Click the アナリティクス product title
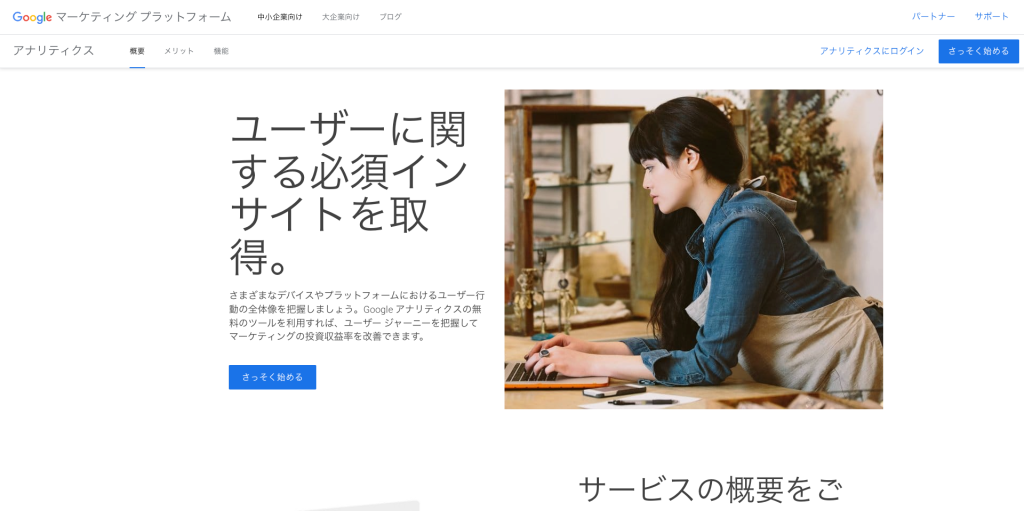1024x511 pixels. click(54, 51)
